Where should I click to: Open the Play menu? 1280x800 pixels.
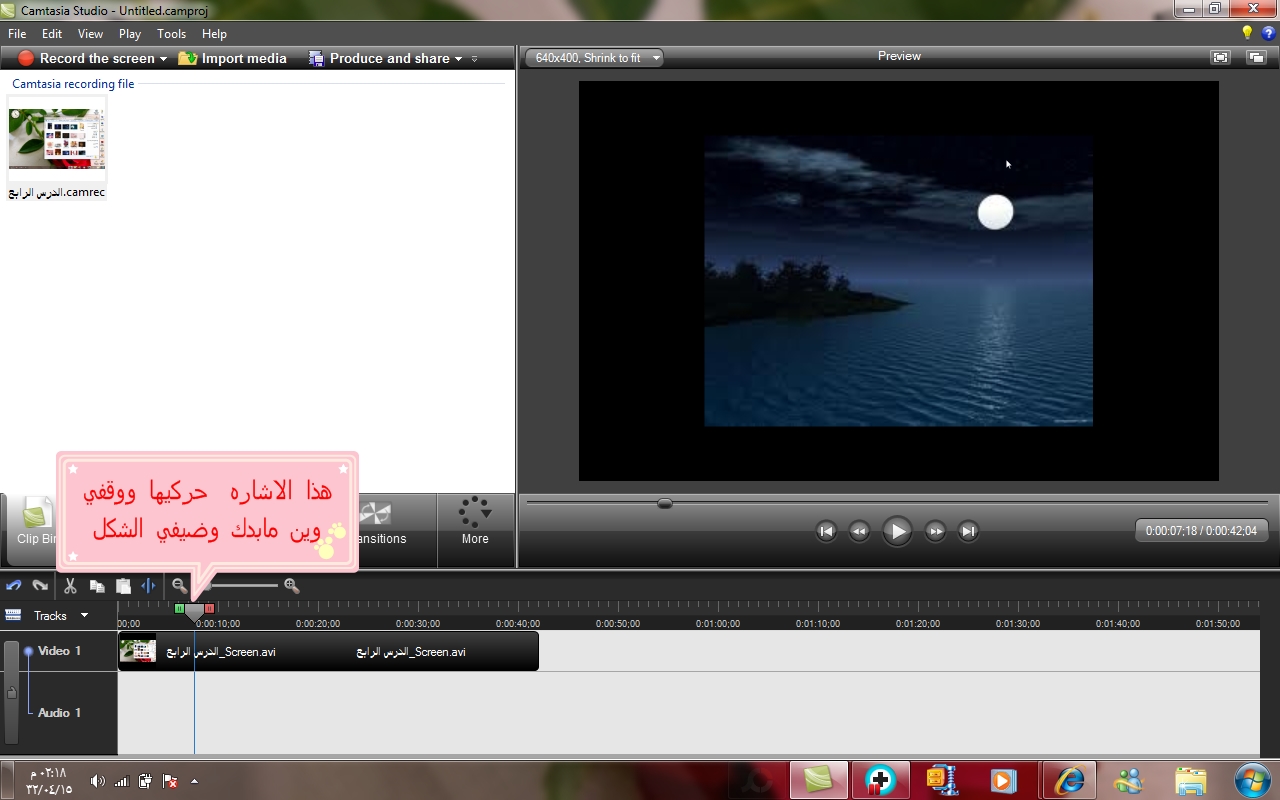pyautogui.click(x=130, y=34)
